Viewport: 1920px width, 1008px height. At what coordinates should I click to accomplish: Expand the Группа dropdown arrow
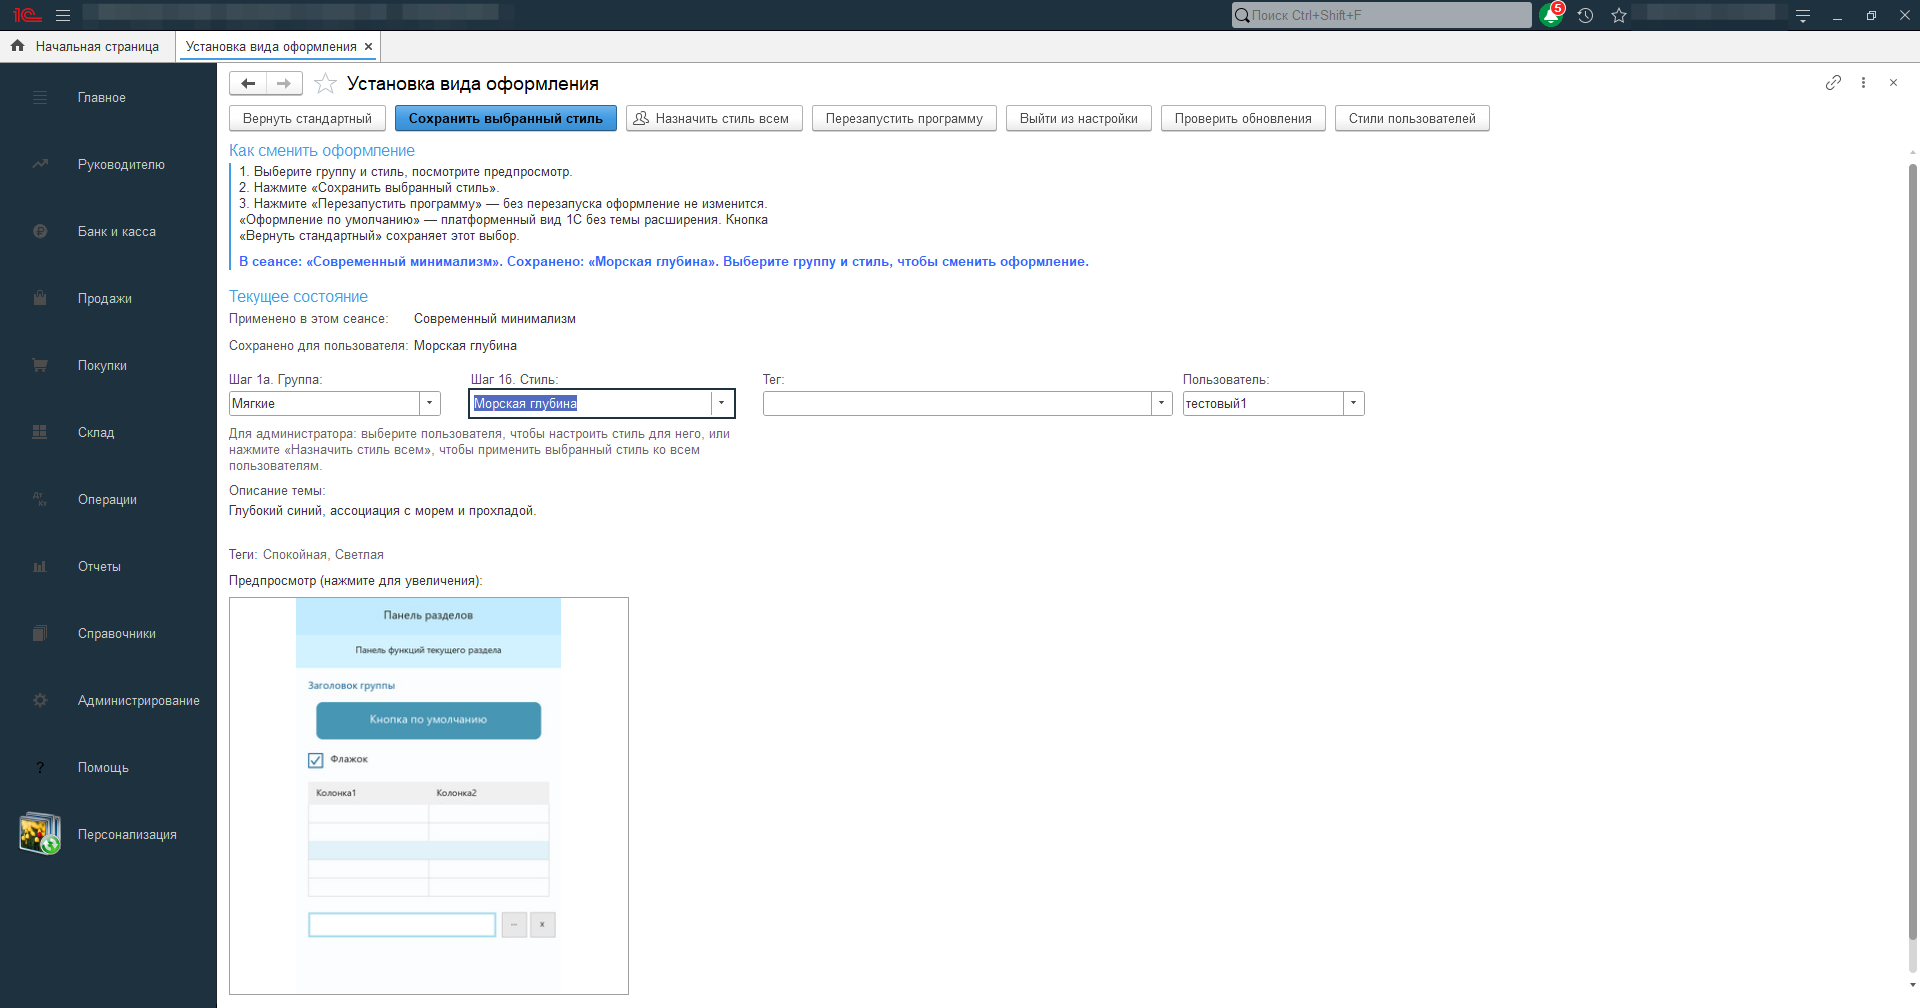[x=430, y=404]
